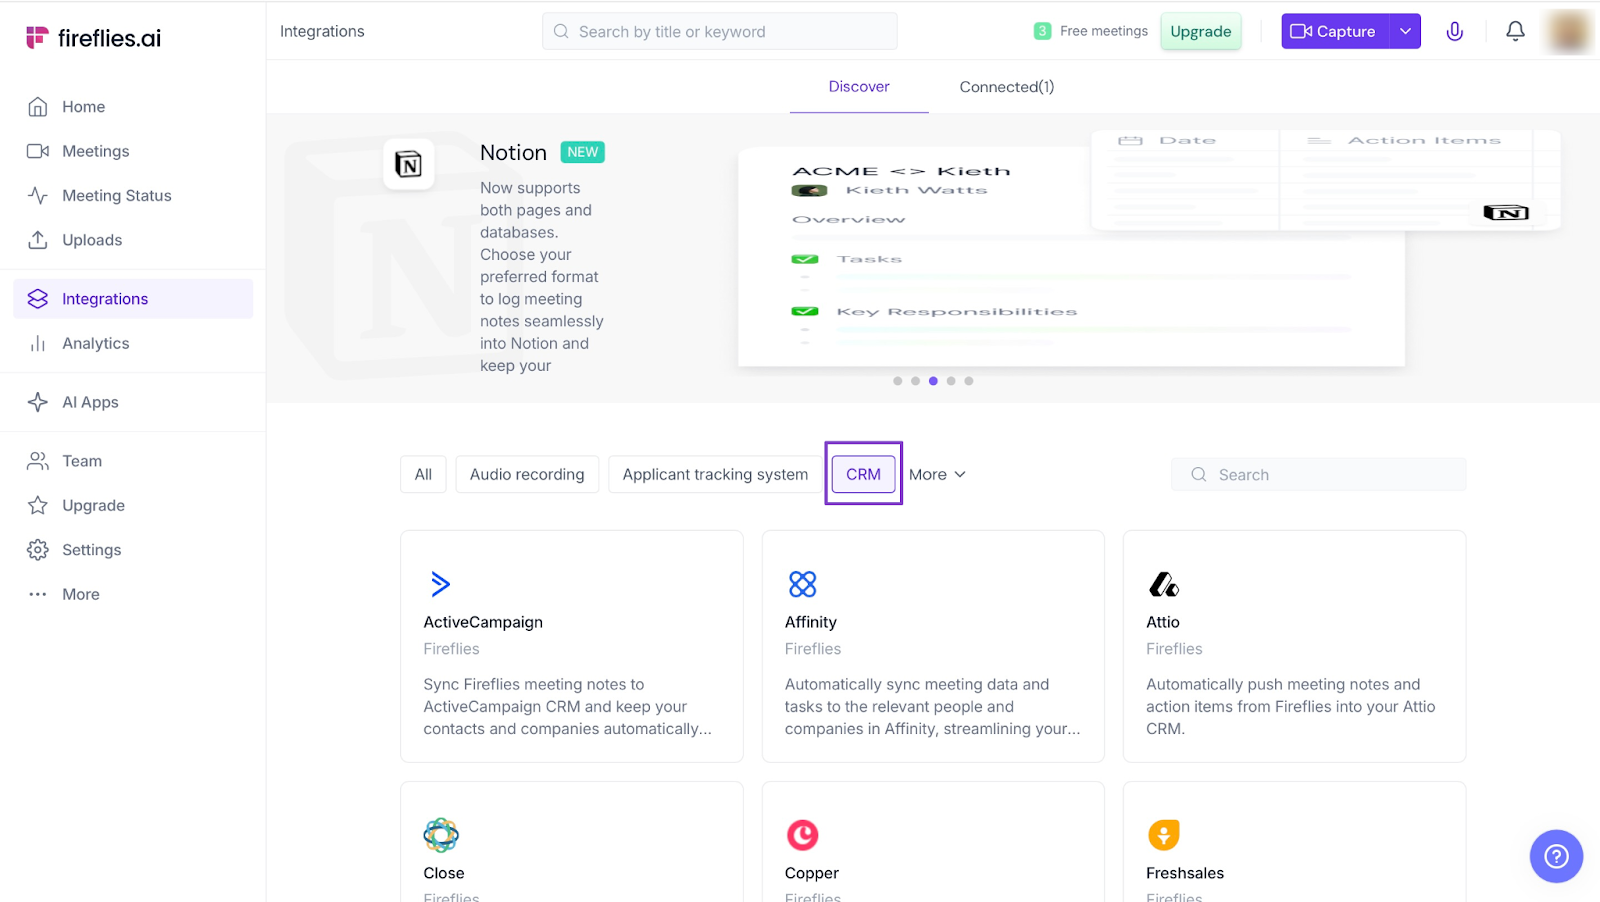Viewport: 1600px width, 902px height.
Task: Filter integrations by All
Action: [423, 474]
